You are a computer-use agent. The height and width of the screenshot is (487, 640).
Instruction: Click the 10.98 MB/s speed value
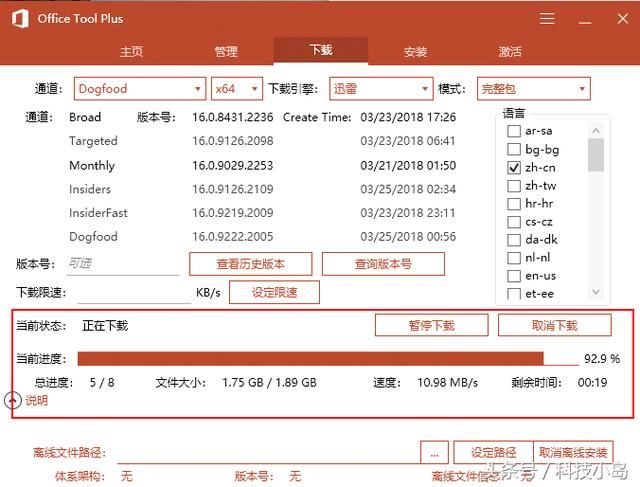(x=447, y=382)
